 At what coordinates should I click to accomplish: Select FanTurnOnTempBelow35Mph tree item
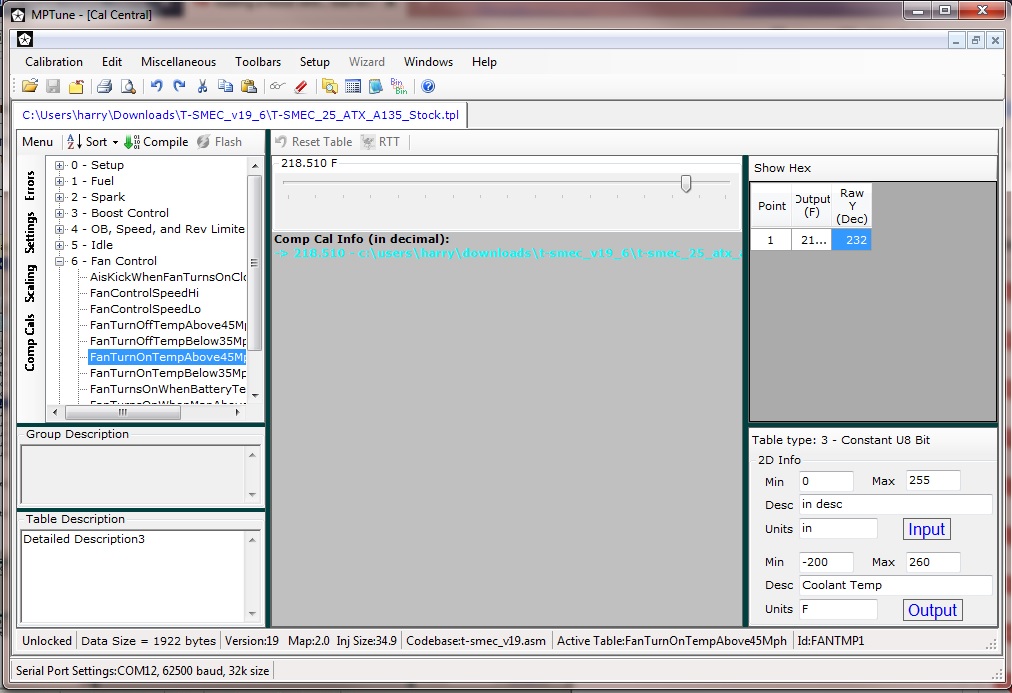pyautogui.click(x=168, y=373)
